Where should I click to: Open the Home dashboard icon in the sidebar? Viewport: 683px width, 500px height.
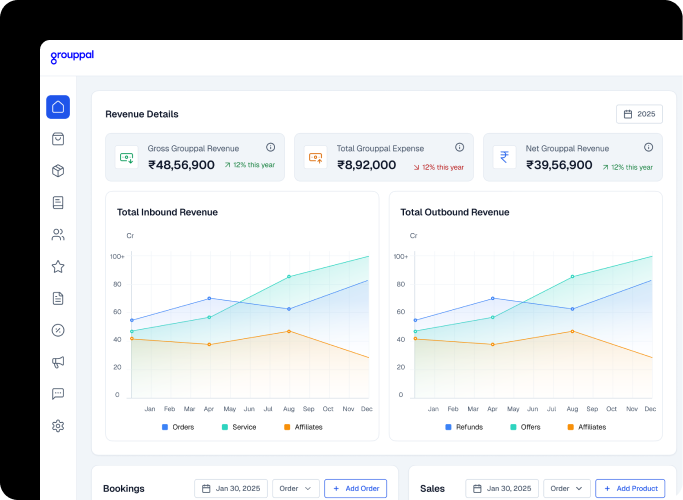(58, 107)
